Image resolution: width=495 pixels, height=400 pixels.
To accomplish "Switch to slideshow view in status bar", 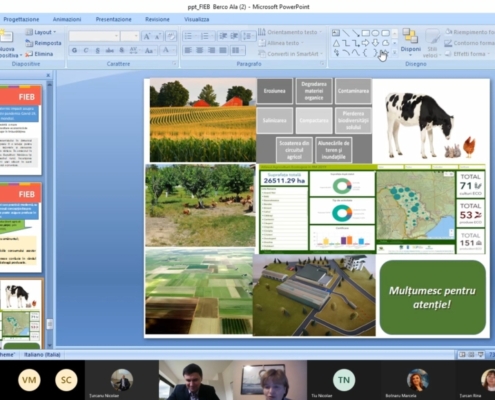I will (480, 355).
